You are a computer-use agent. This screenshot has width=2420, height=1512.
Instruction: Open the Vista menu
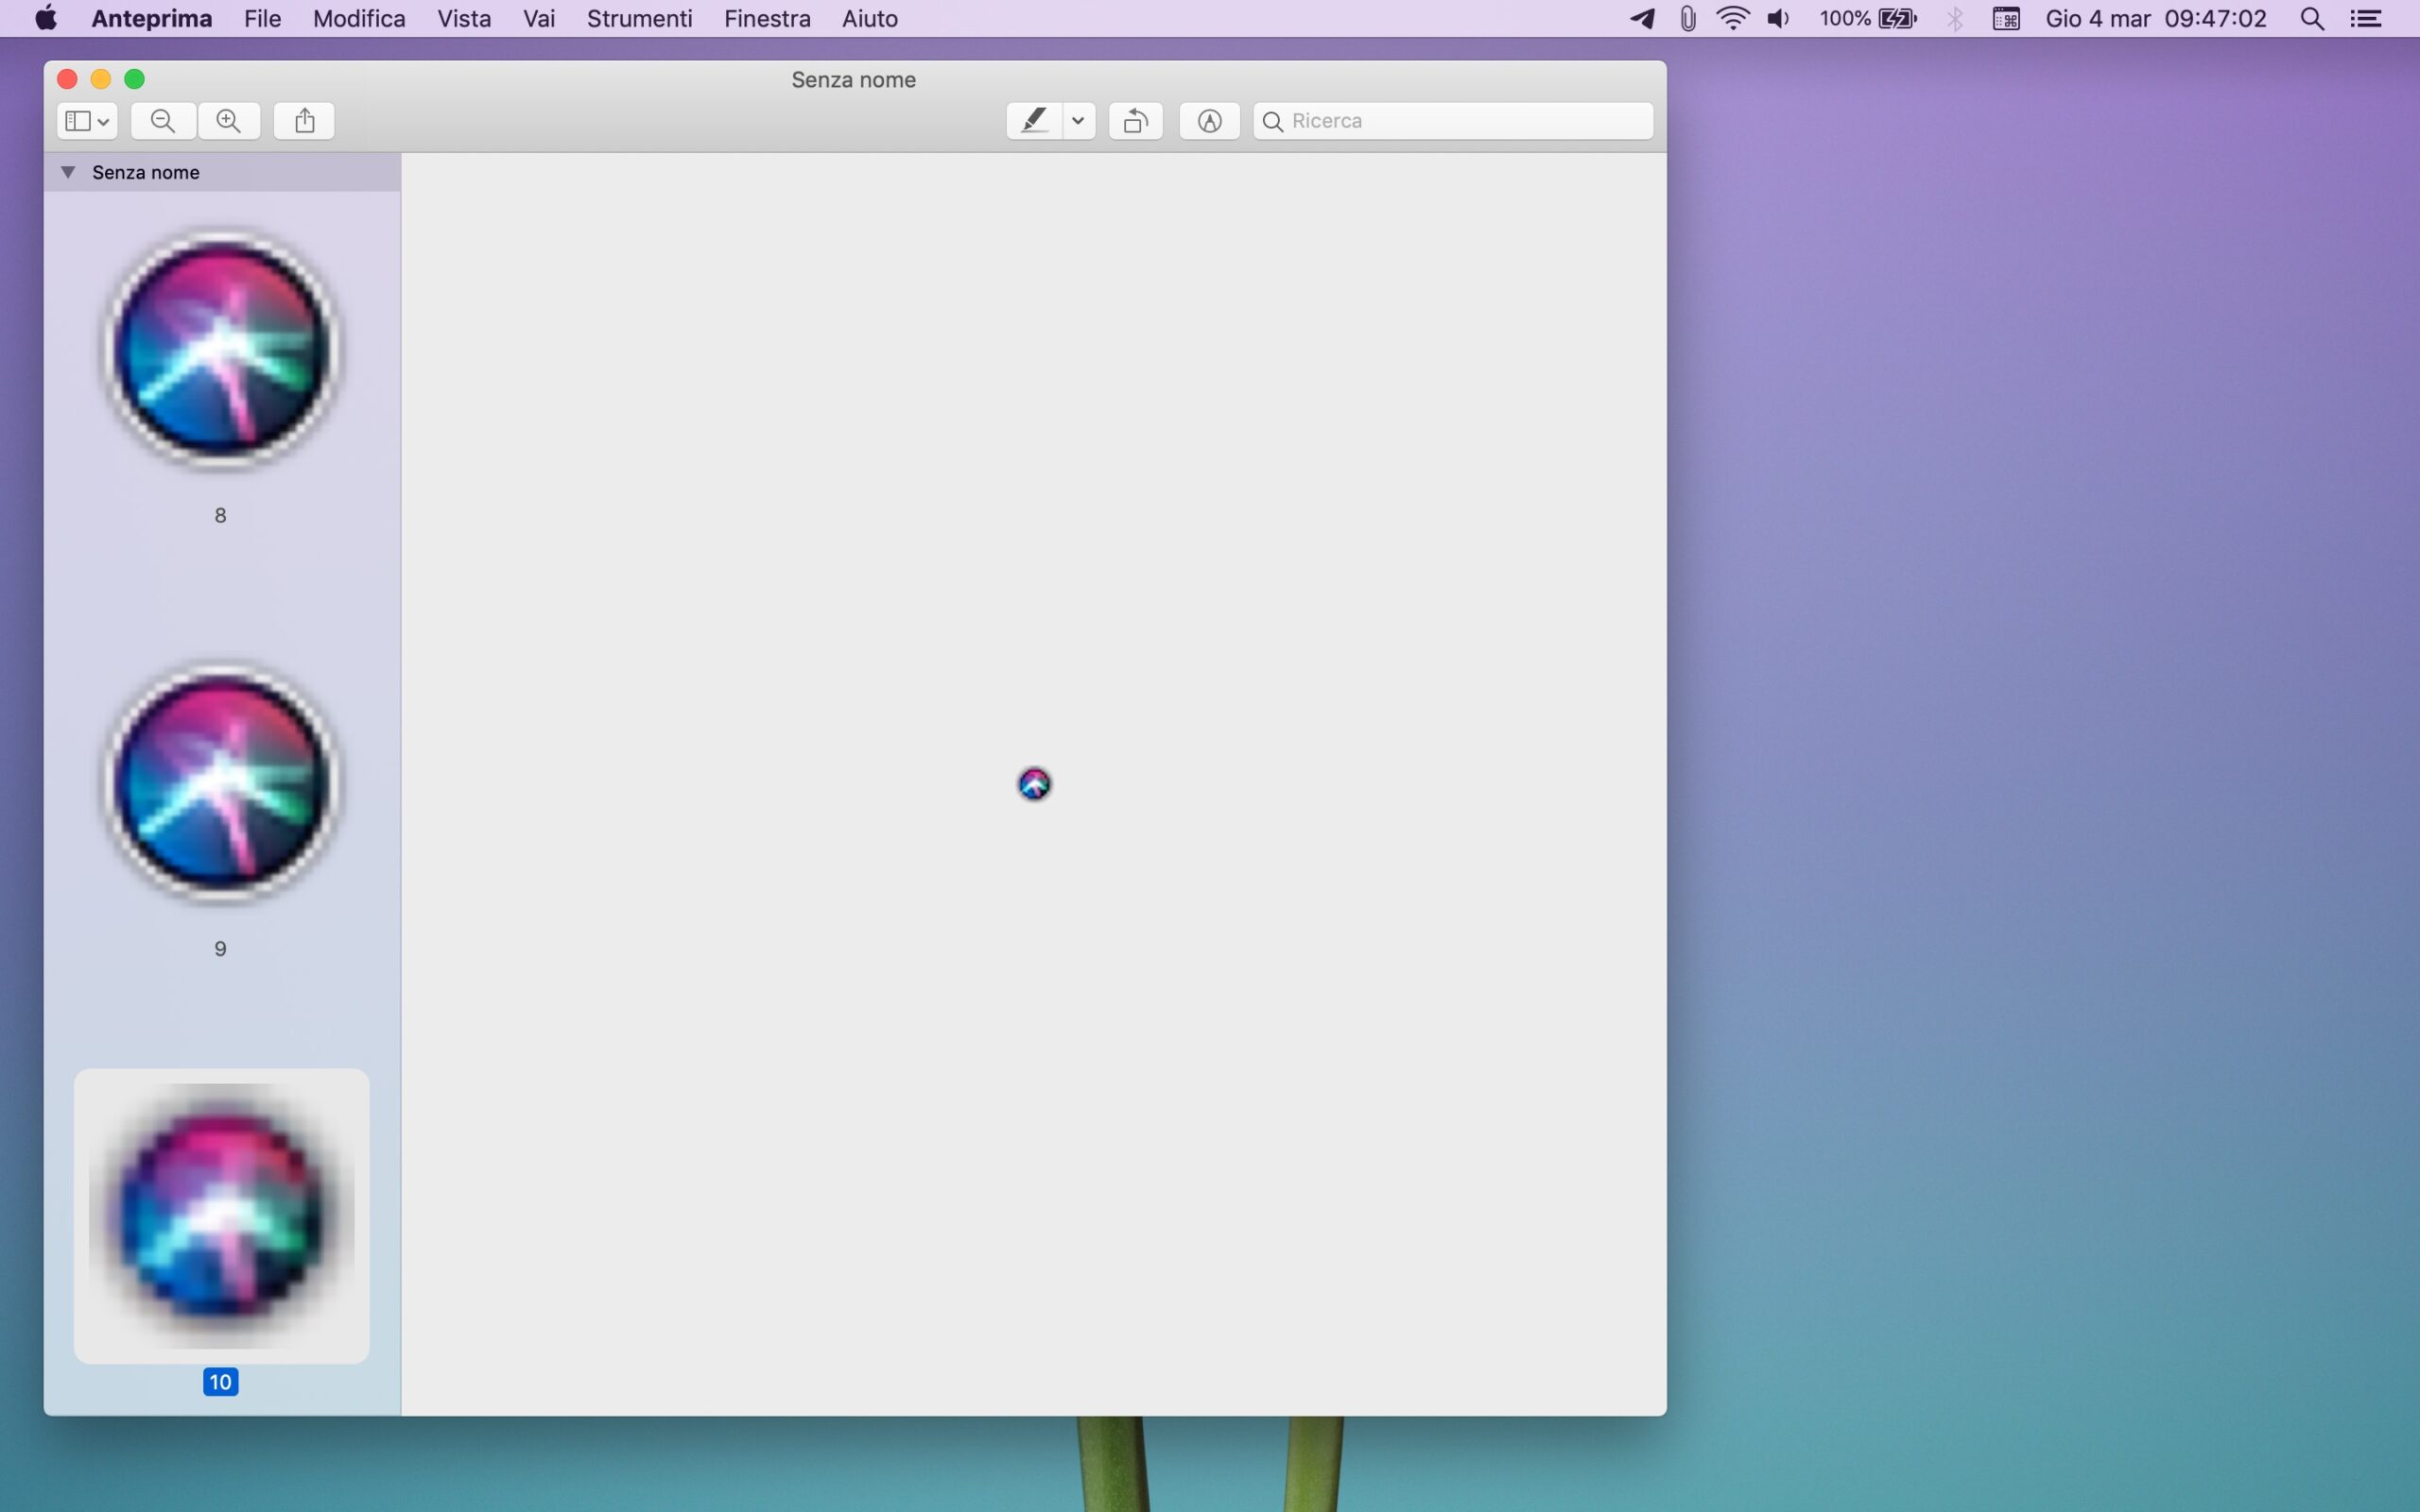(x=464, y=19)
